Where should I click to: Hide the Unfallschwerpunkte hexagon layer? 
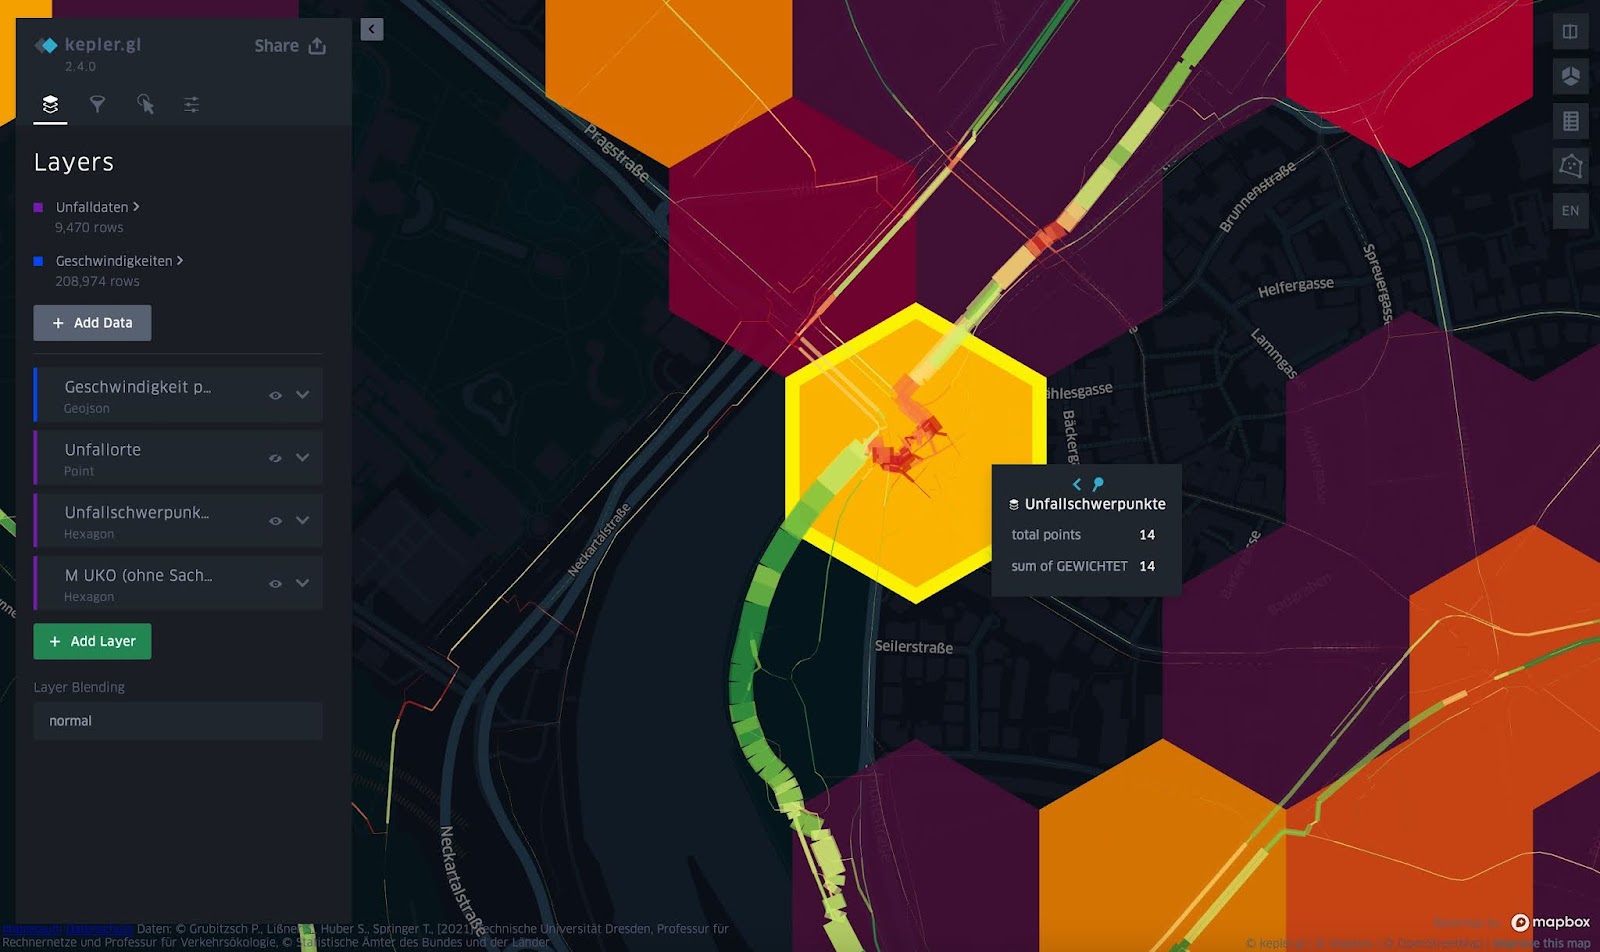coord(275,521)
